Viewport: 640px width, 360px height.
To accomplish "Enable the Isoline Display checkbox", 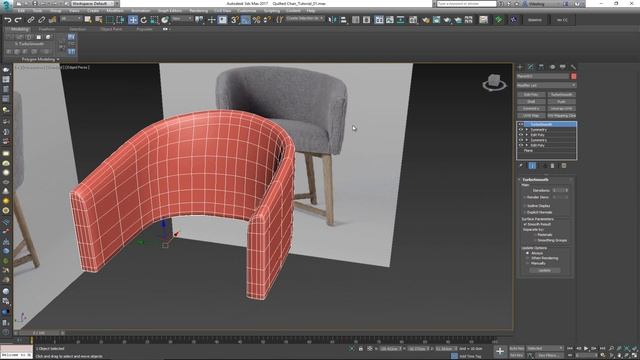I will (x=525, y=206).
